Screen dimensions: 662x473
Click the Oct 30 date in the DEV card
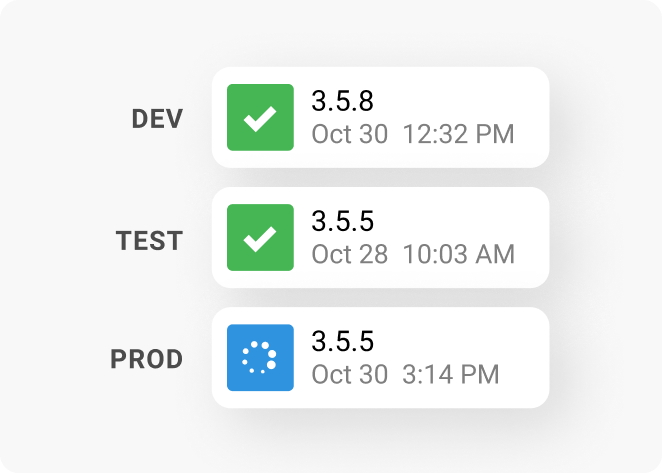tap(350, 134)
